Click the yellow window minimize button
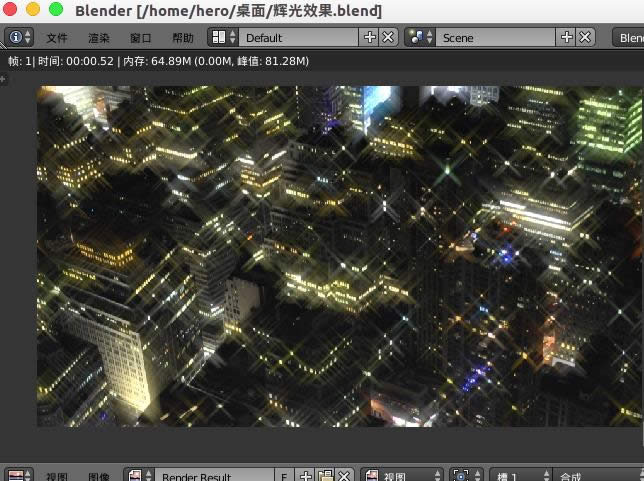644x481 pixels. (x=33, y=9)
